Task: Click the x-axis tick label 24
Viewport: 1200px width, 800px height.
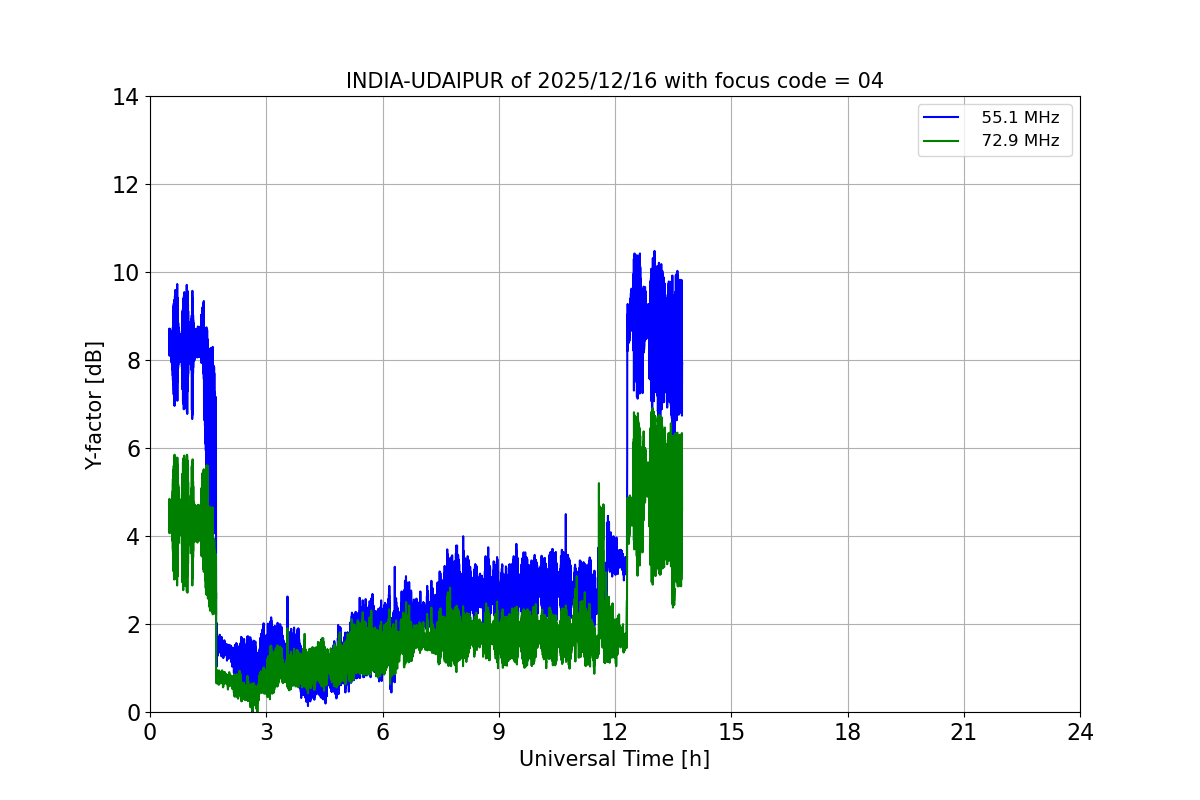Action: [x=1080, y=732]
